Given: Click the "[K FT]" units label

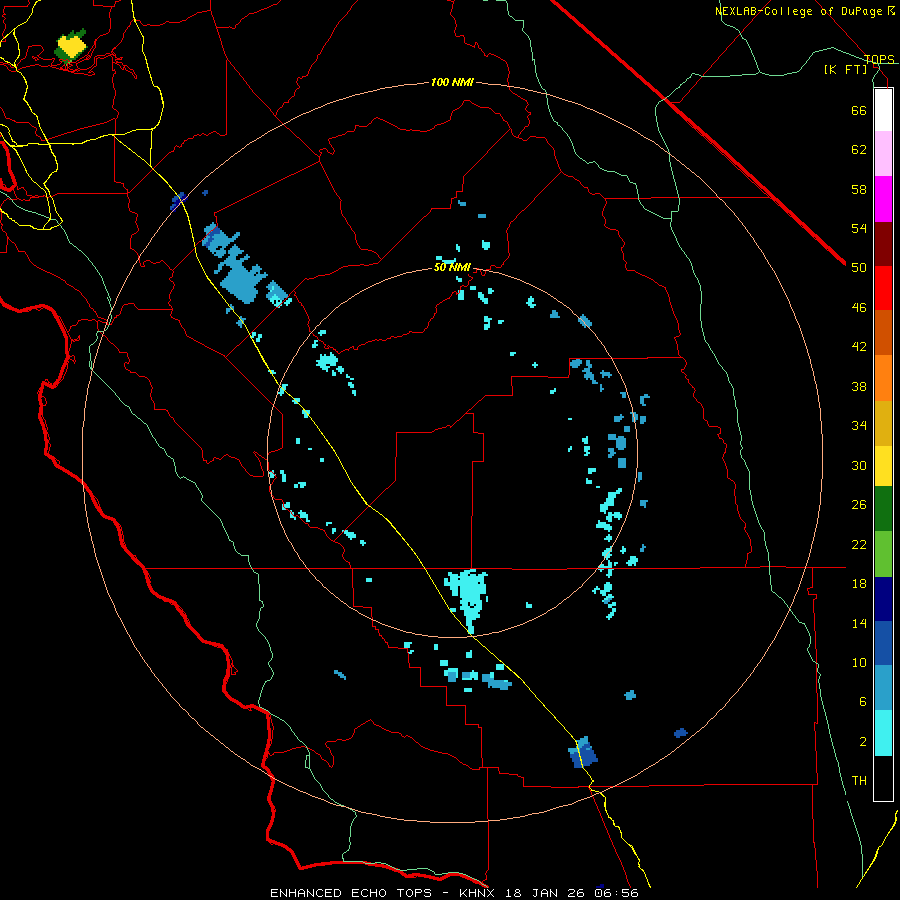Looking at the screenshot, I should (845, 70).
